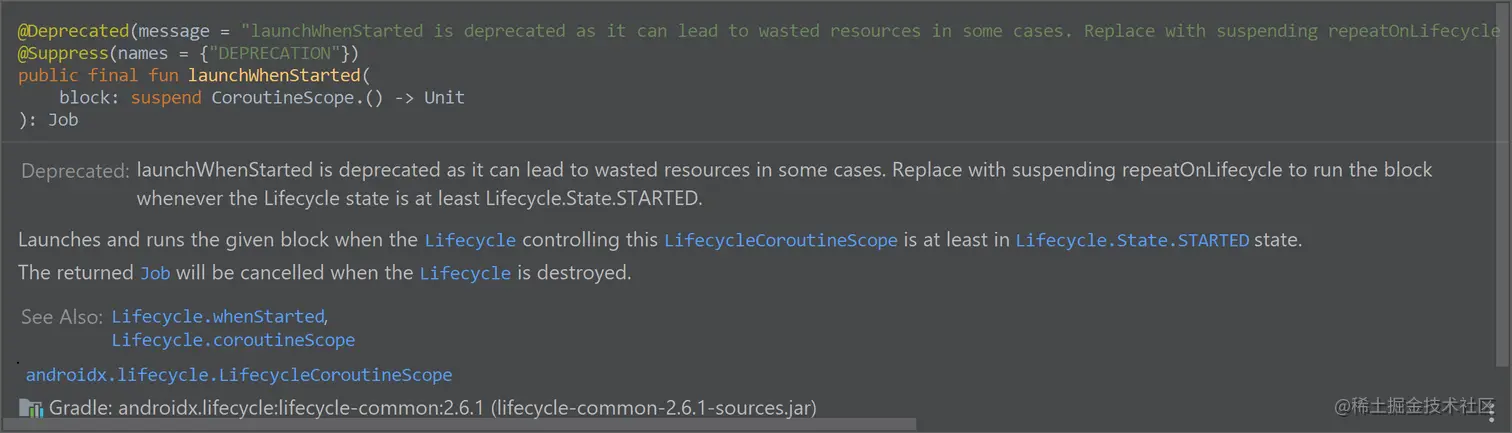Click the Job return type in signature
Image resolution: width=1512 pixels, height=433 pixels.
[63, 119]
